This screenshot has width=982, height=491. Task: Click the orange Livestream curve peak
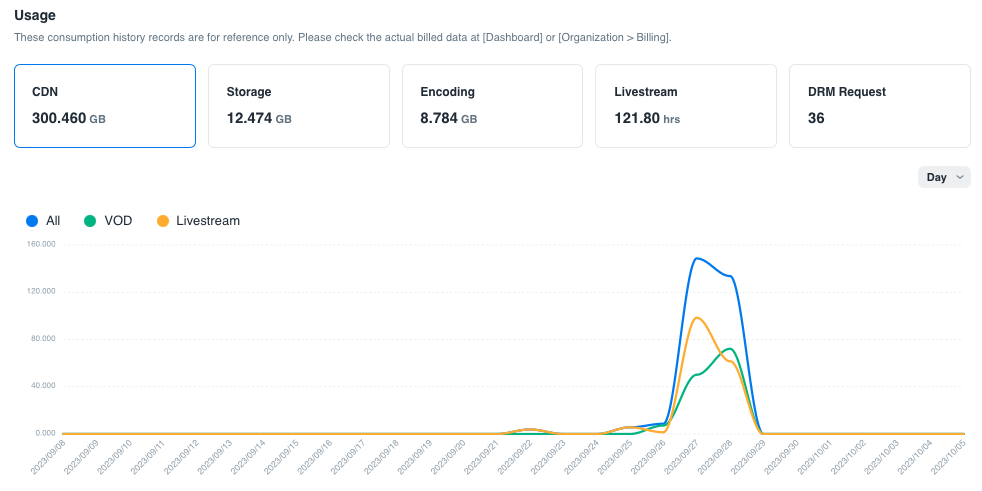(697, 318)
